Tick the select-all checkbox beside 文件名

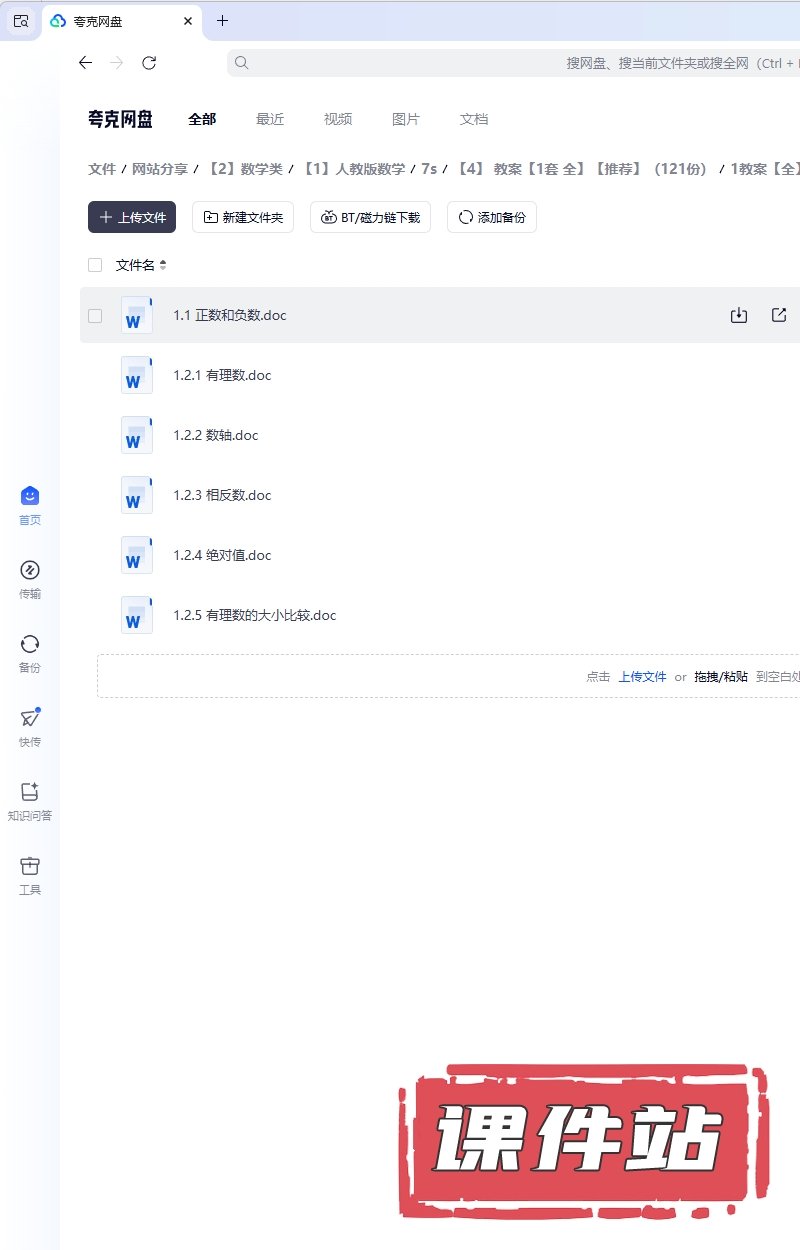(95, 265)
